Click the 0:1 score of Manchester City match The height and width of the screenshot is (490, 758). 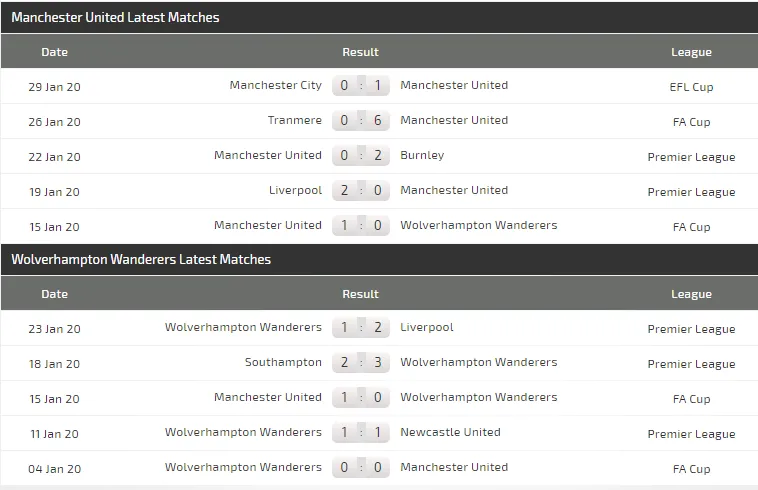(x=360, y=86)
